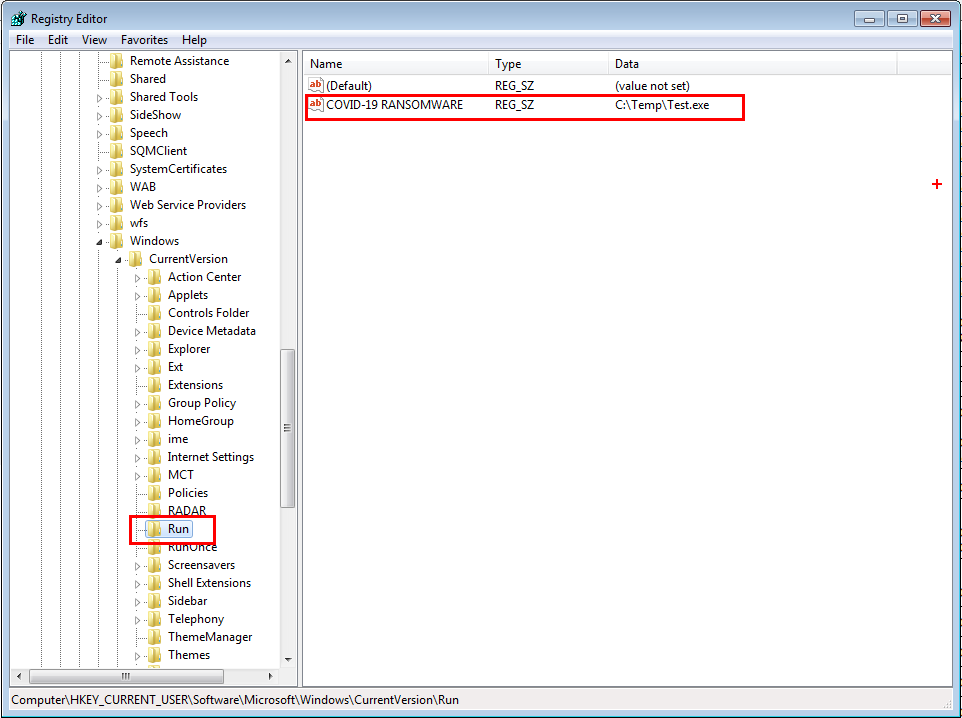The width and height of the screenshot is (962, 718).
Task: Click the Action Center folder icon
Action: point(155,277)
